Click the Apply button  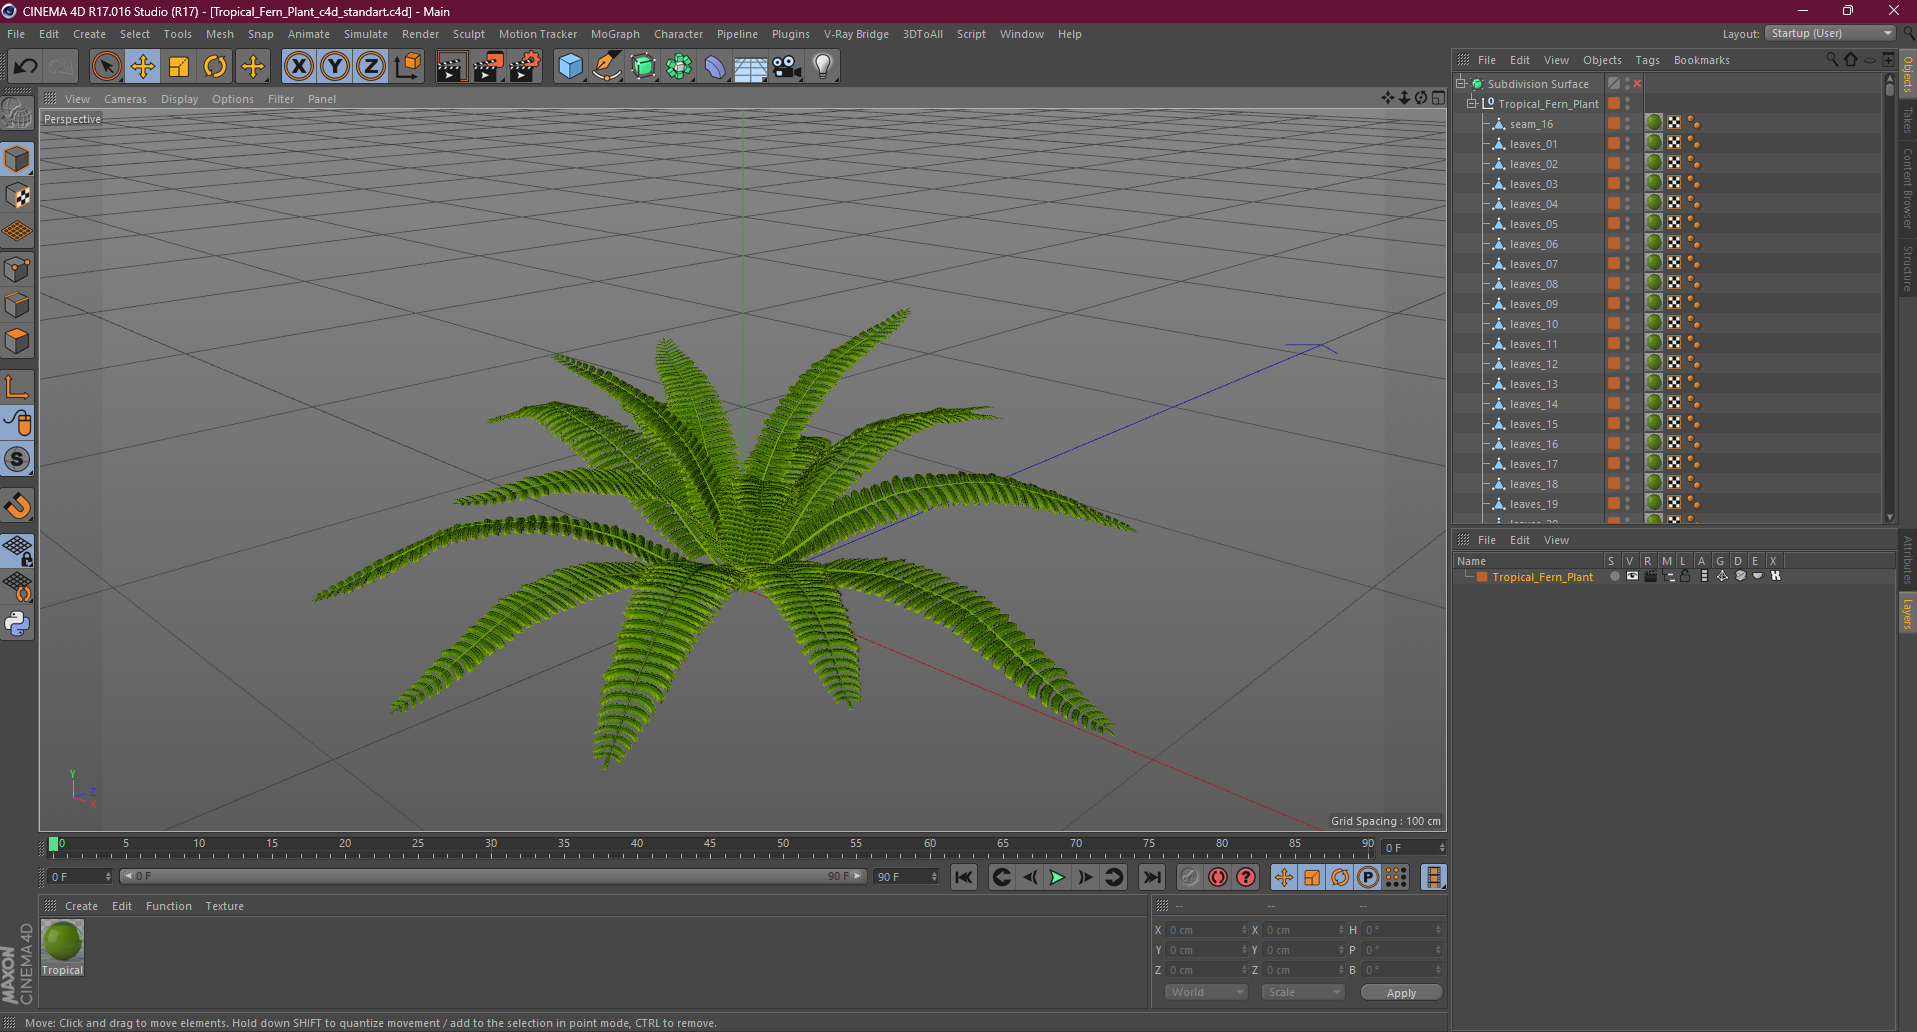pos(1401,993)
